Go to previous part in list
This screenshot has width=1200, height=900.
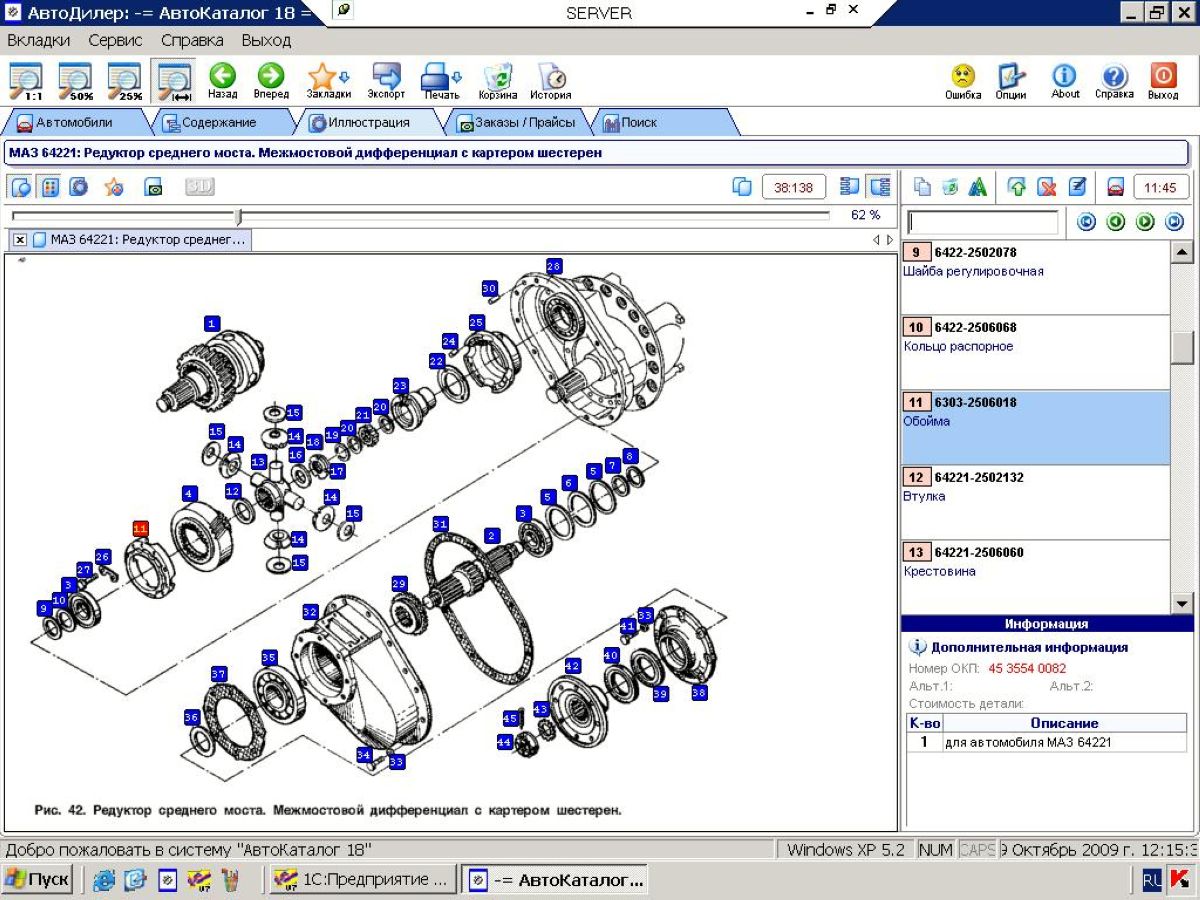1116,222
